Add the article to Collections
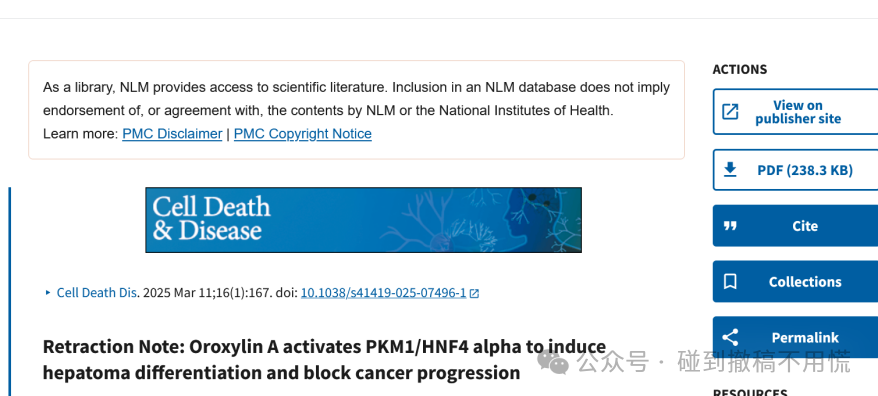Viewport: 878px width, 396px height. [795, 281]
